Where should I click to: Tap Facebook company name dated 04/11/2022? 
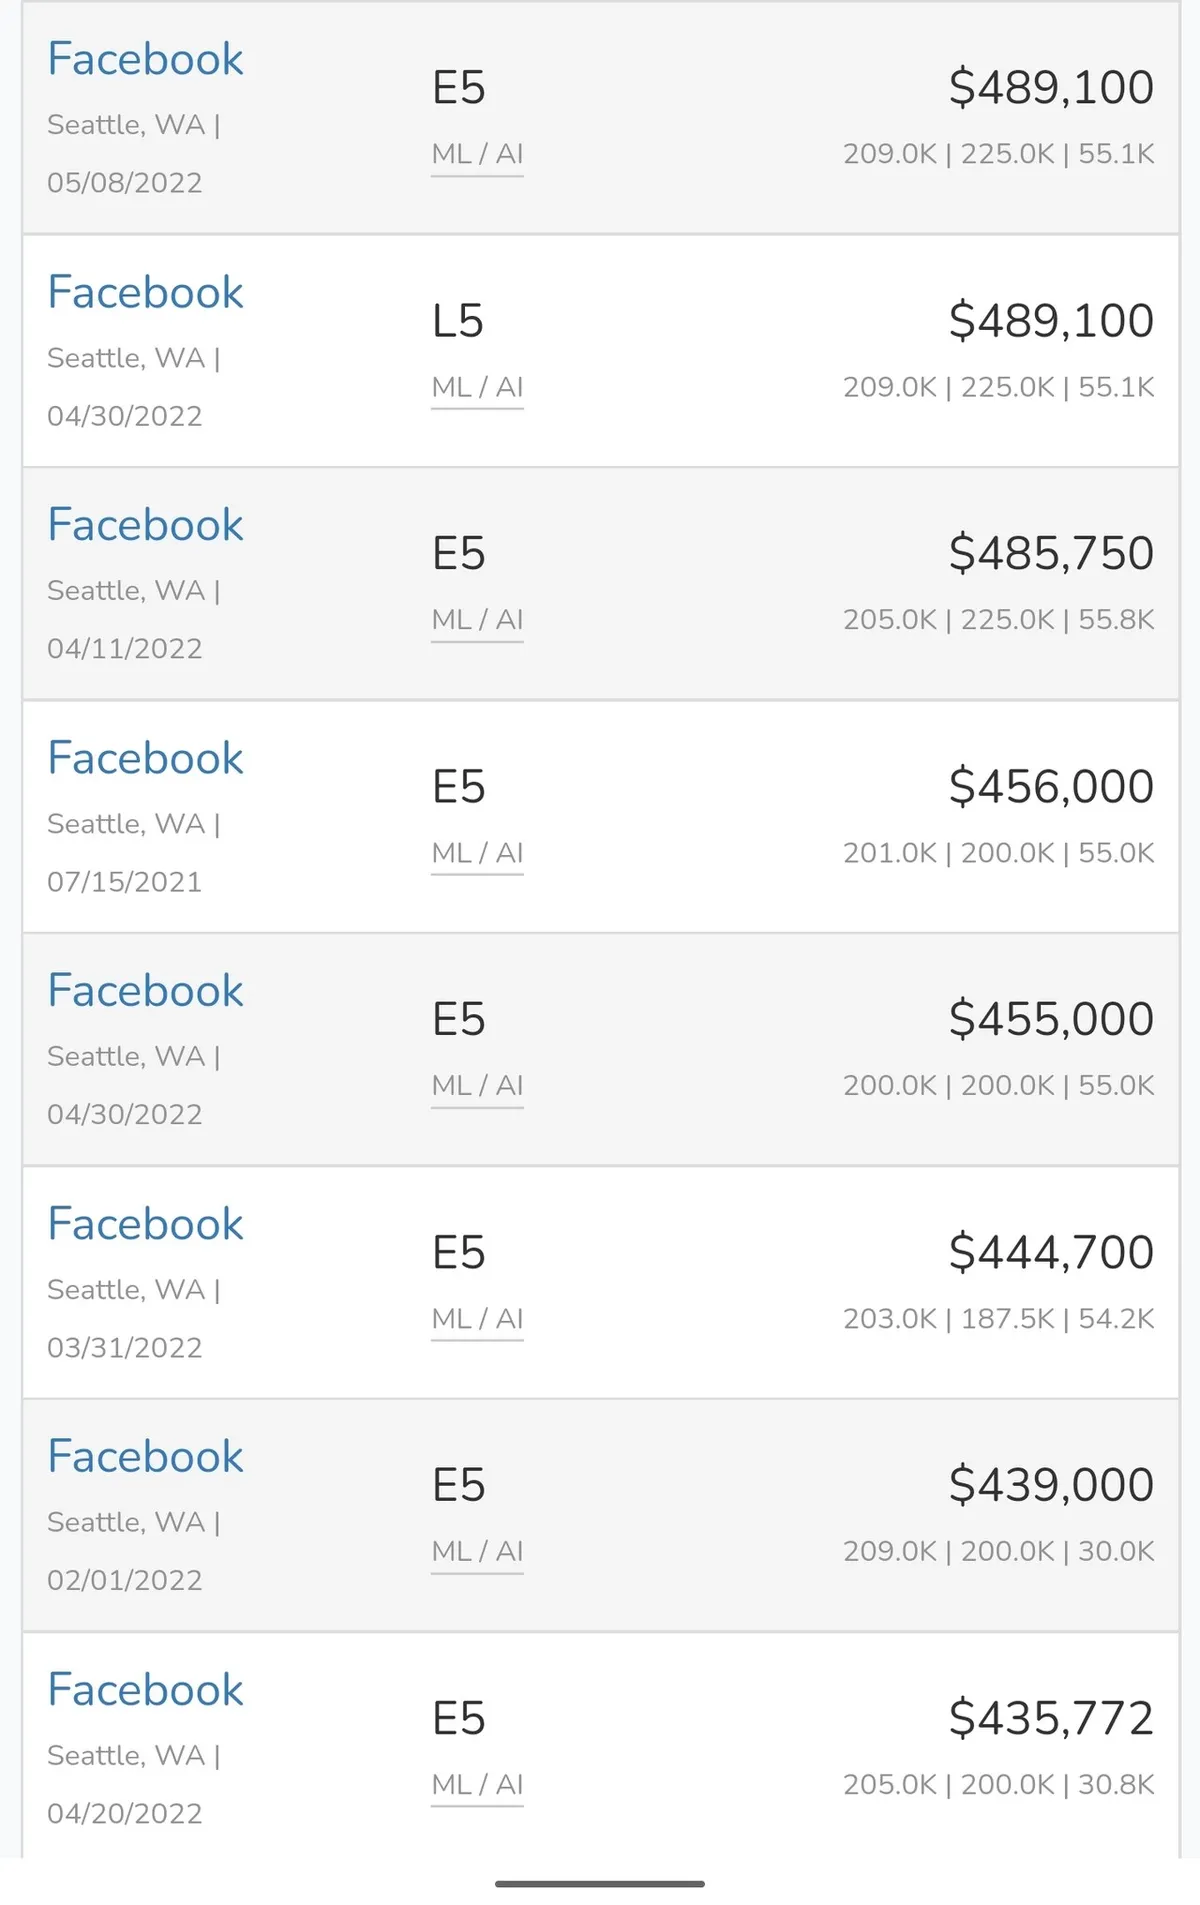pyautogui.click(x=146, y=526)
